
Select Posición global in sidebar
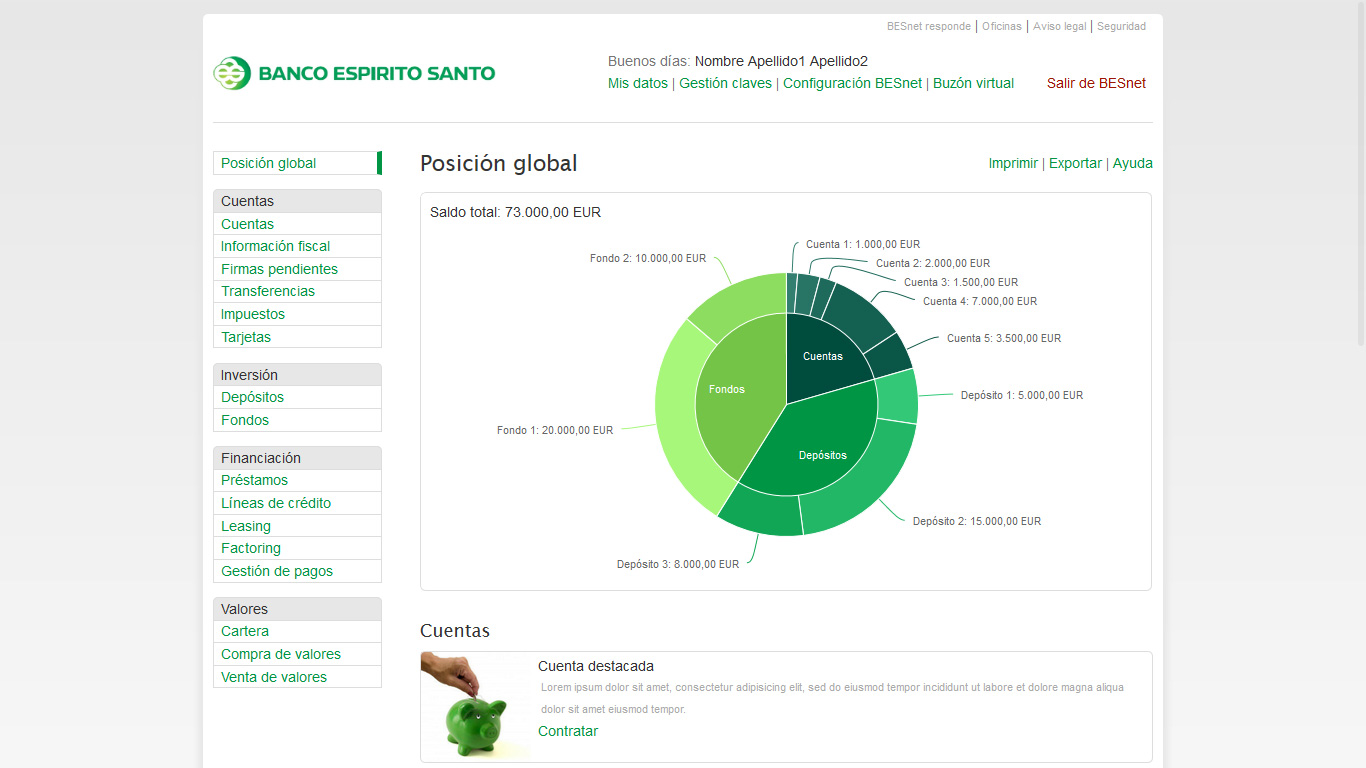[297, 163]
